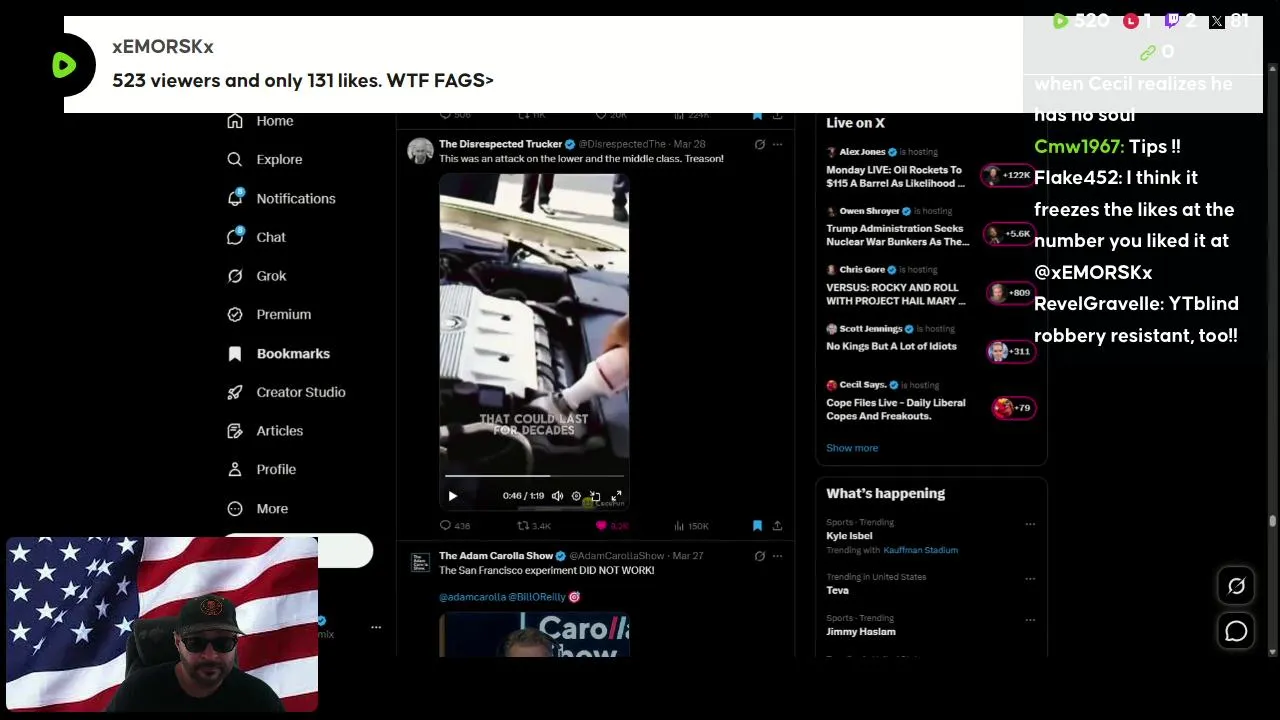Join Scott Jennings No Kings broadcast
The image size is (1280, 720).
point(930,345)
